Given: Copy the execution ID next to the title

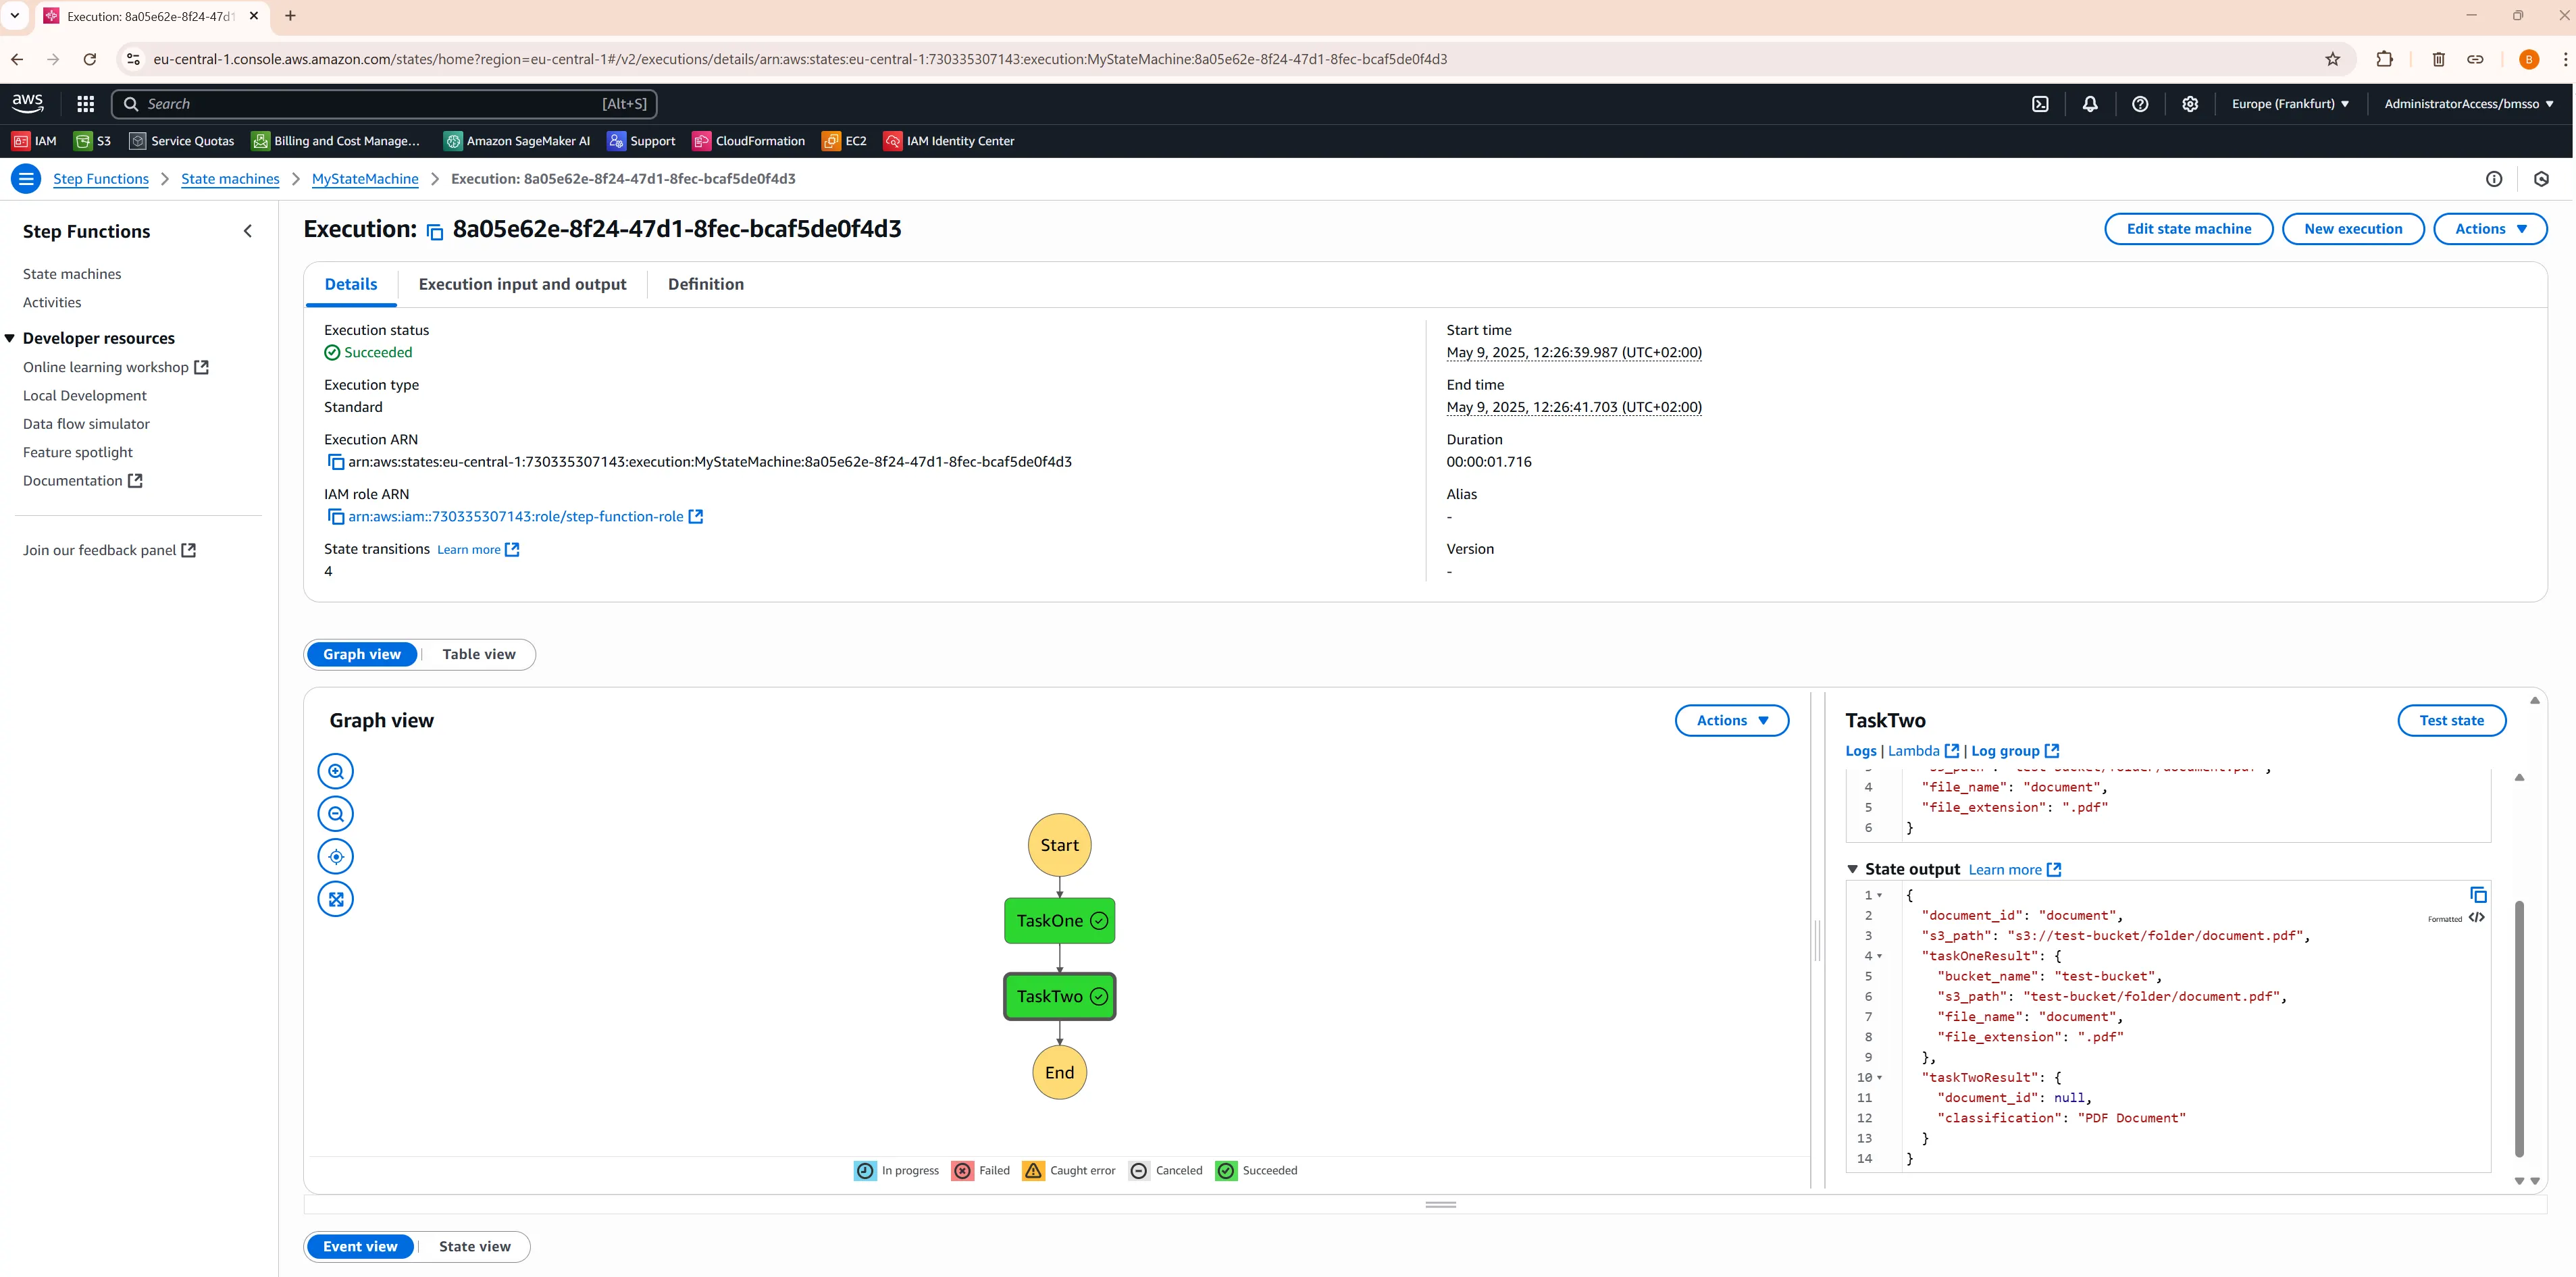Looking at the screenshot, I should (435, 232).
